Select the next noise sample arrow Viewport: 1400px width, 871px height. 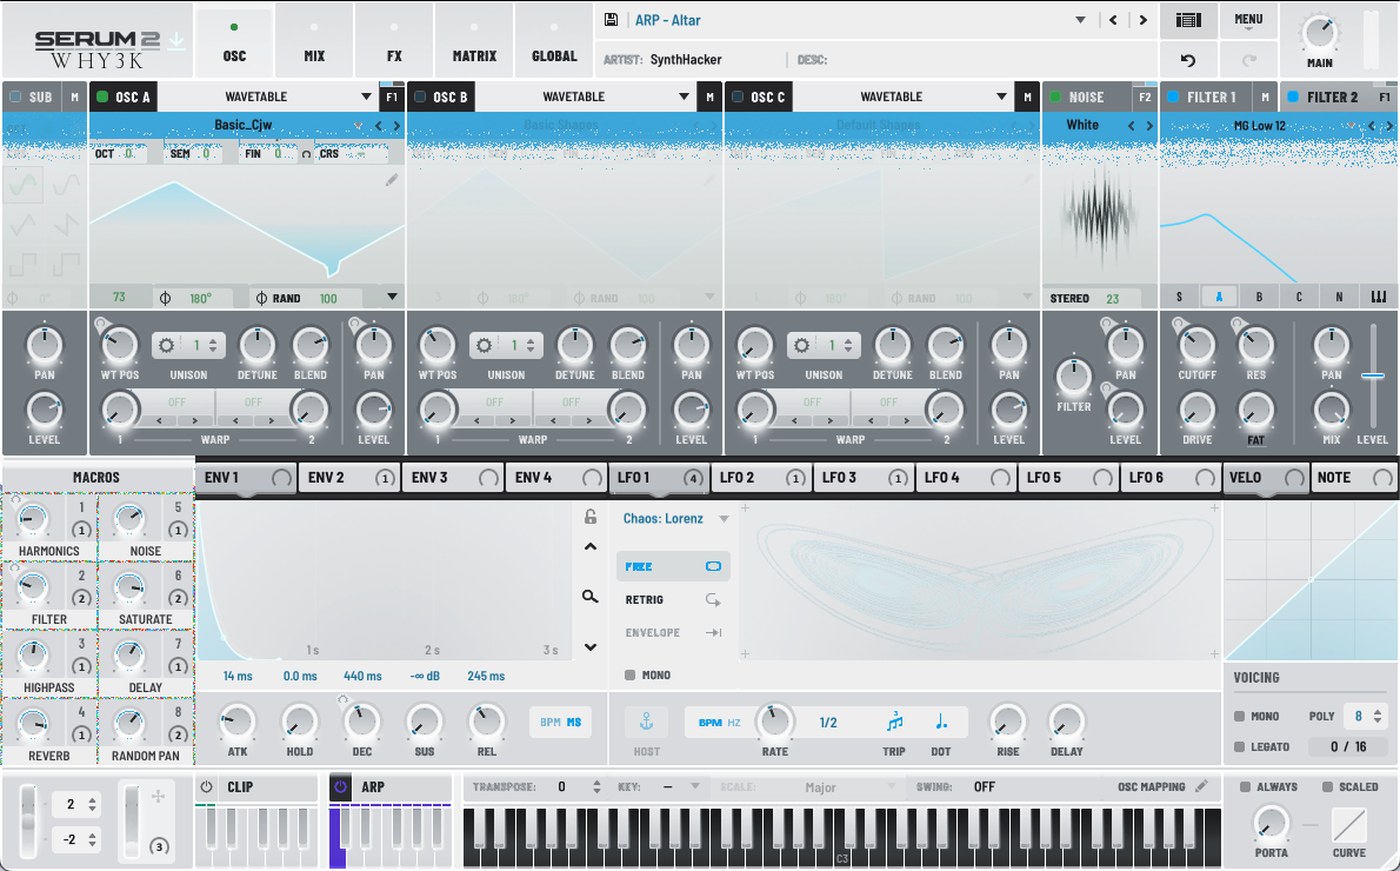[1149, 126]
